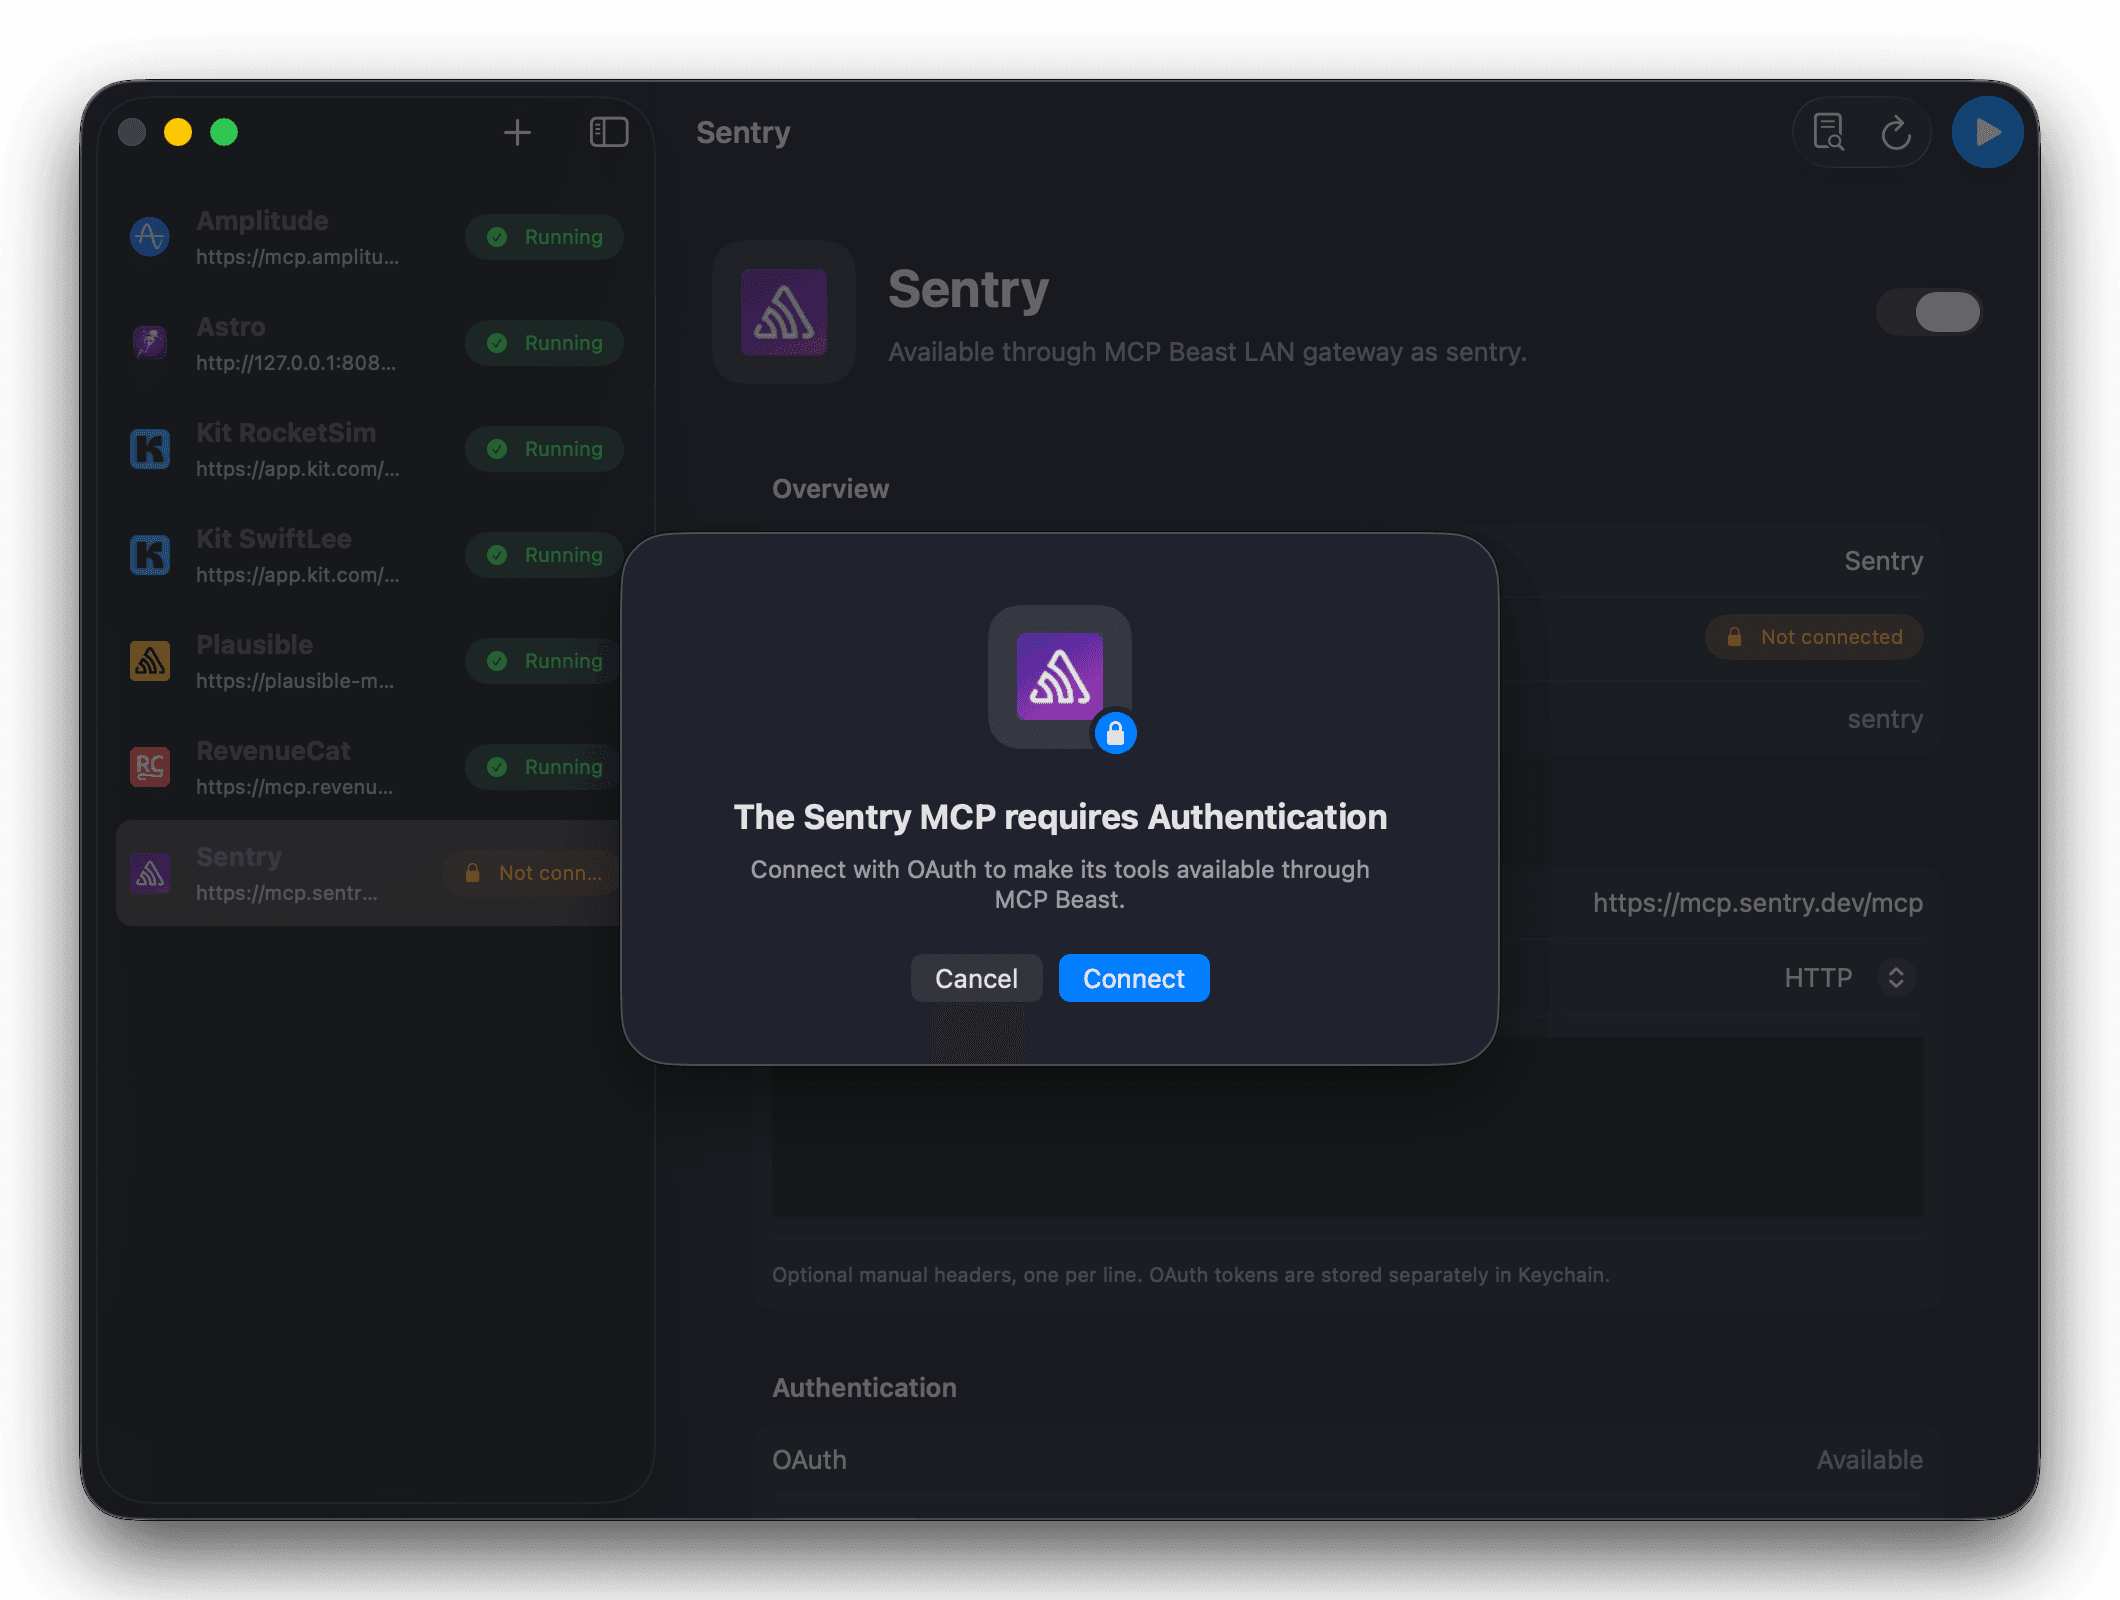
Task: Click the Connect button in the dialog
Action: (x=1133, y=978)
